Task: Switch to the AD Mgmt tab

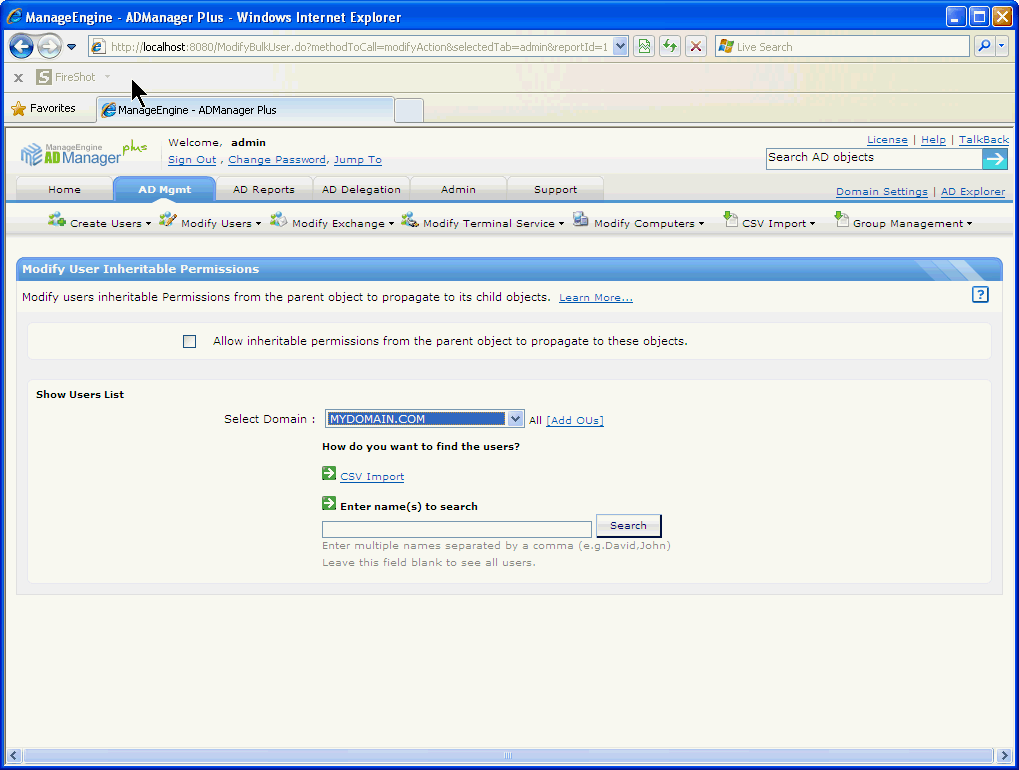Action: (x=164, y=189)
